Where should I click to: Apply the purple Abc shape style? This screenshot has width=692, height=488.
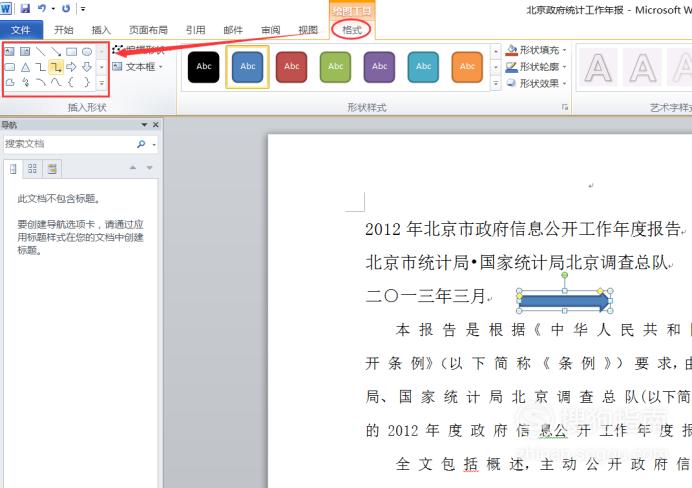point(379,67)
